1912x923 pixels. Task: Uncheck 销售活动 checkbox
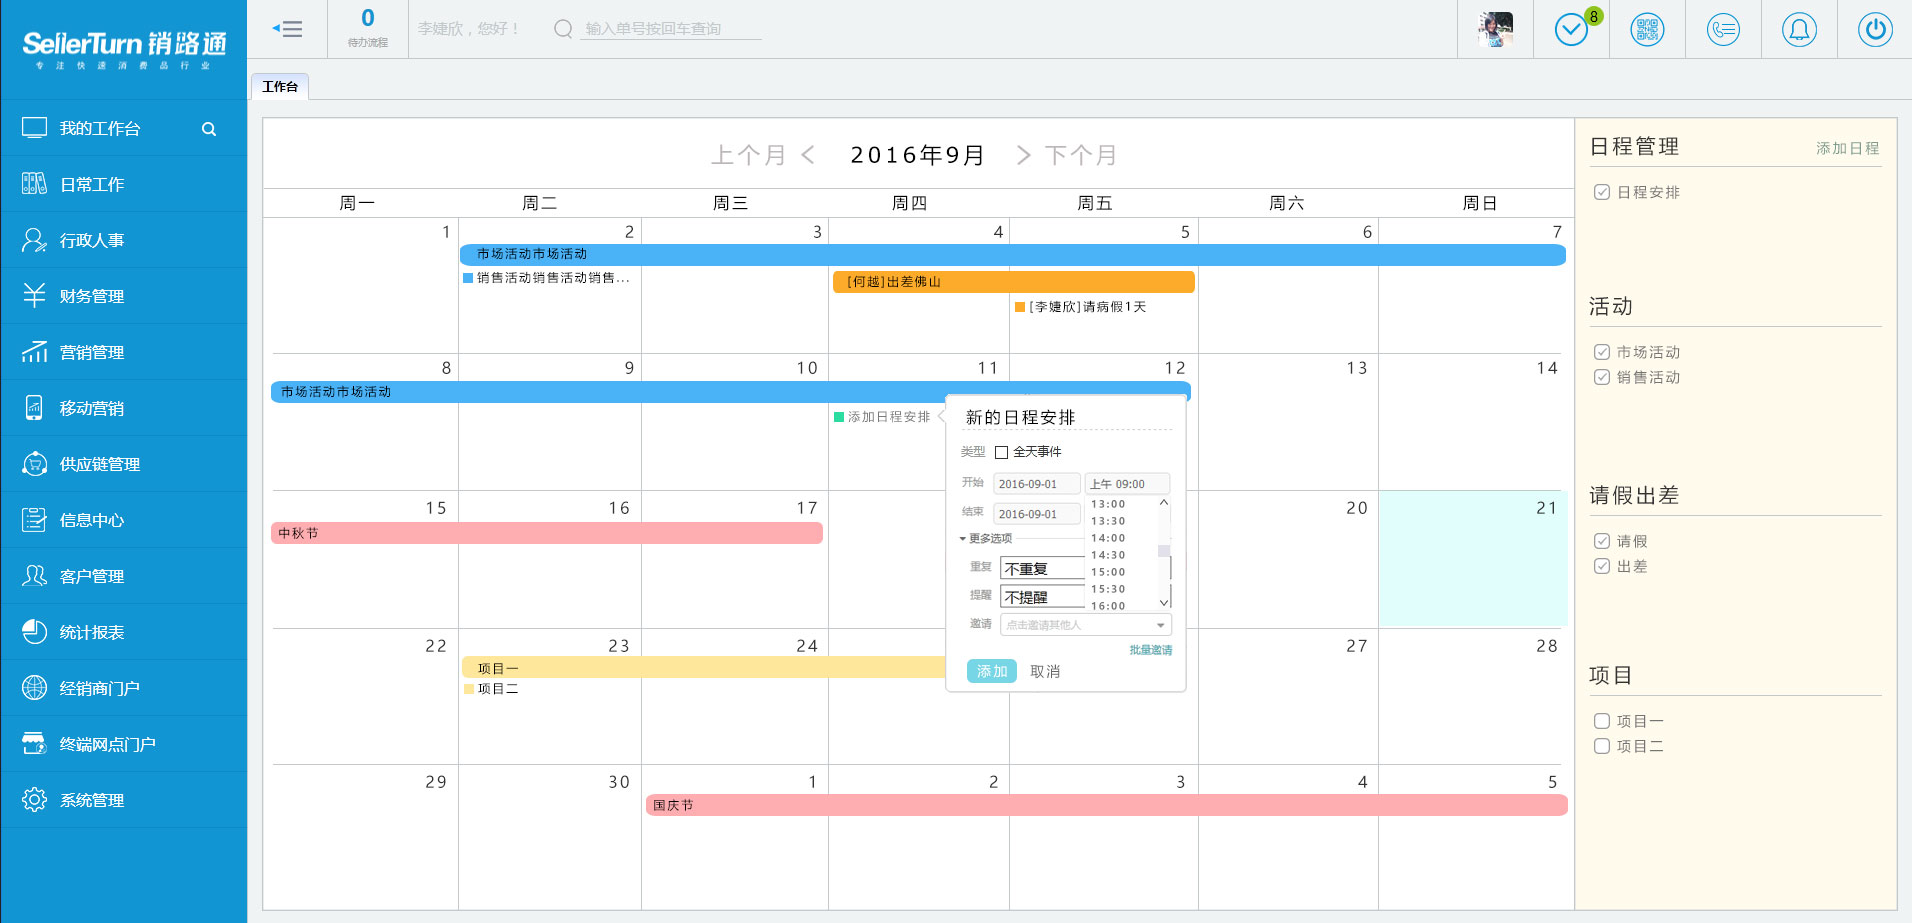point(1602,377)
